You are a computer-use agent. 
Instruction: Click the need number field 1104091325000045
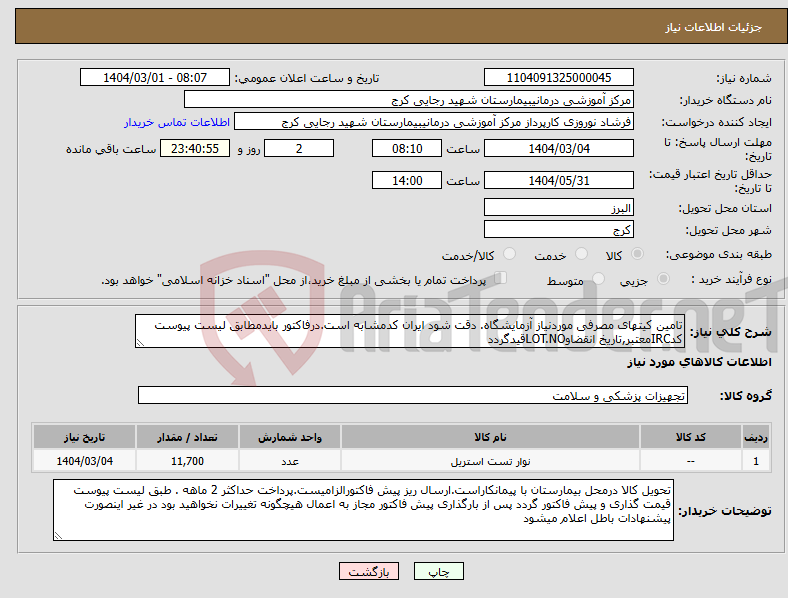[558, 78]
